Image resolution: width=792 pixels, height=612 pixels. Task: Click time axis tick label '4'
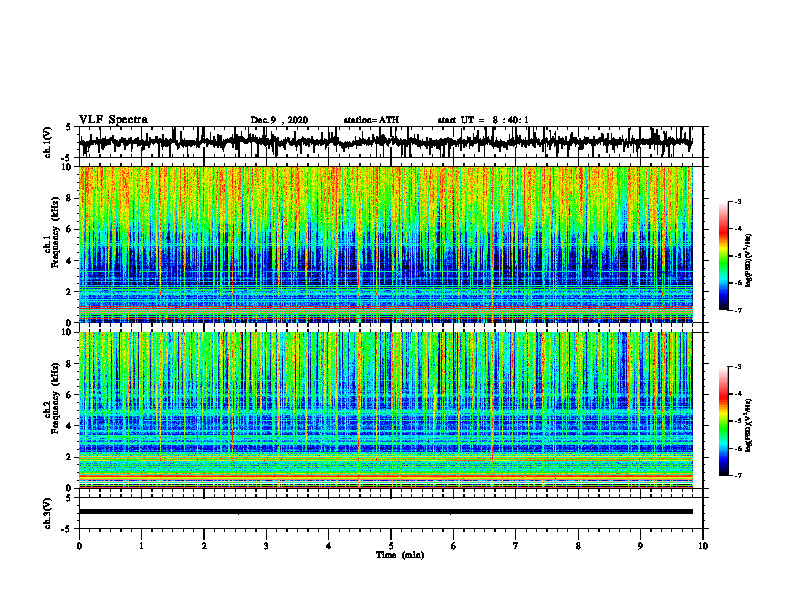tap(329, 546)
